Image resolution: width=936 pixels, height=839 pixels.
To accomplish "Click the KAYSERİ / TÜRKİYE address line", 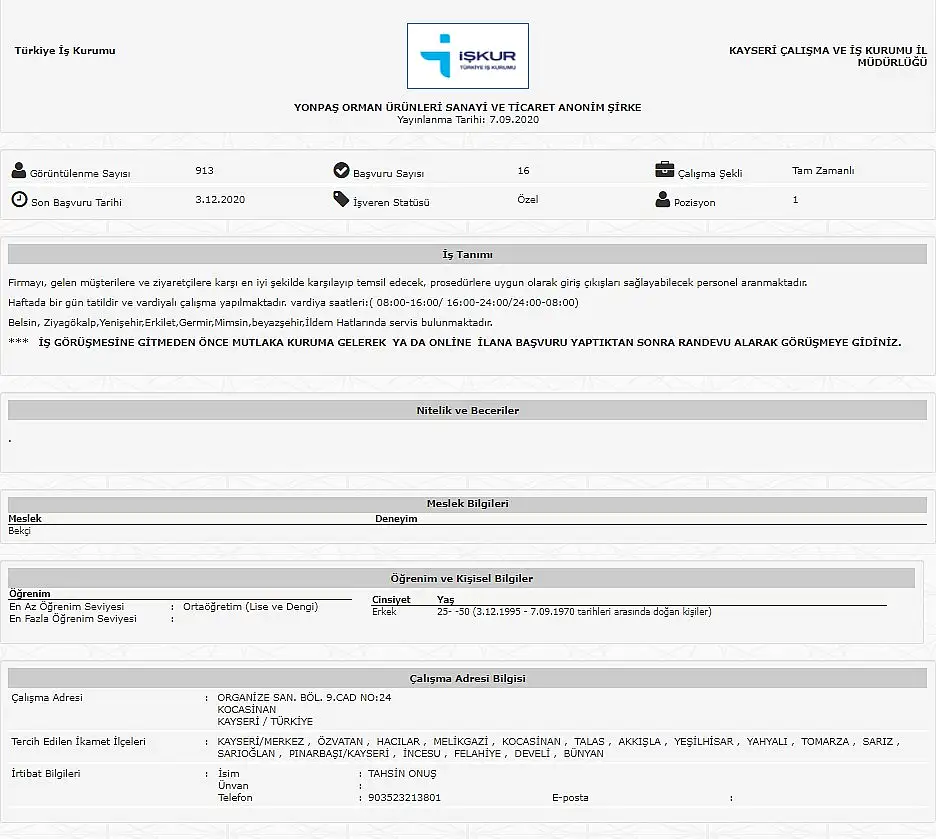I will pos(265,721).
